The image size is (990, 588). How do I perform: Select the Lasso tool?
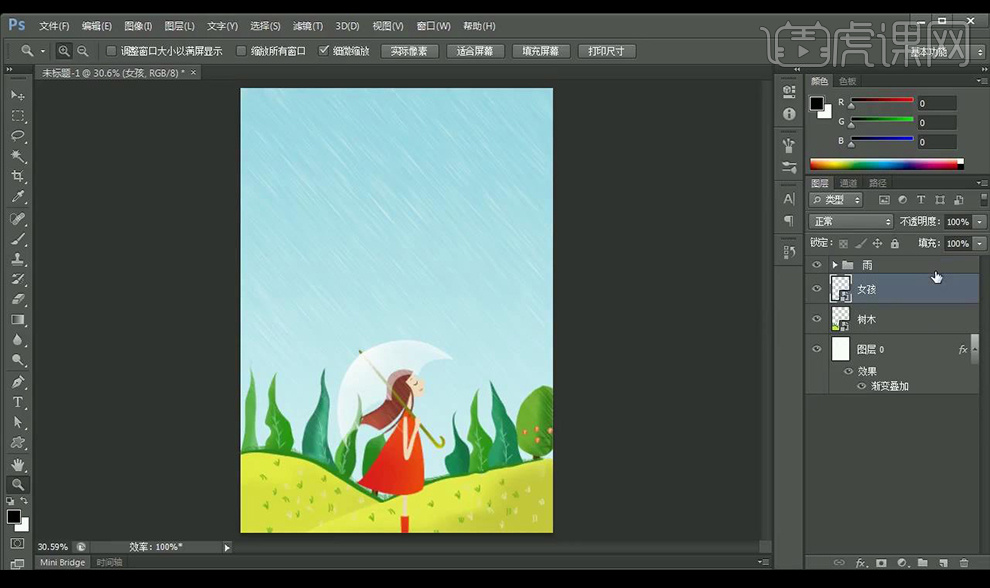coord(17,136)
